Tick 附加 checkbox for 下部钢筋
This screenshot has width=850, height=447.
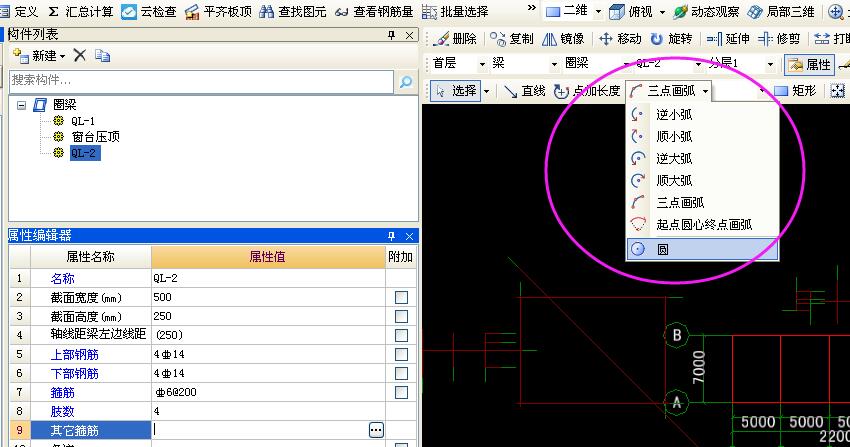401,373
